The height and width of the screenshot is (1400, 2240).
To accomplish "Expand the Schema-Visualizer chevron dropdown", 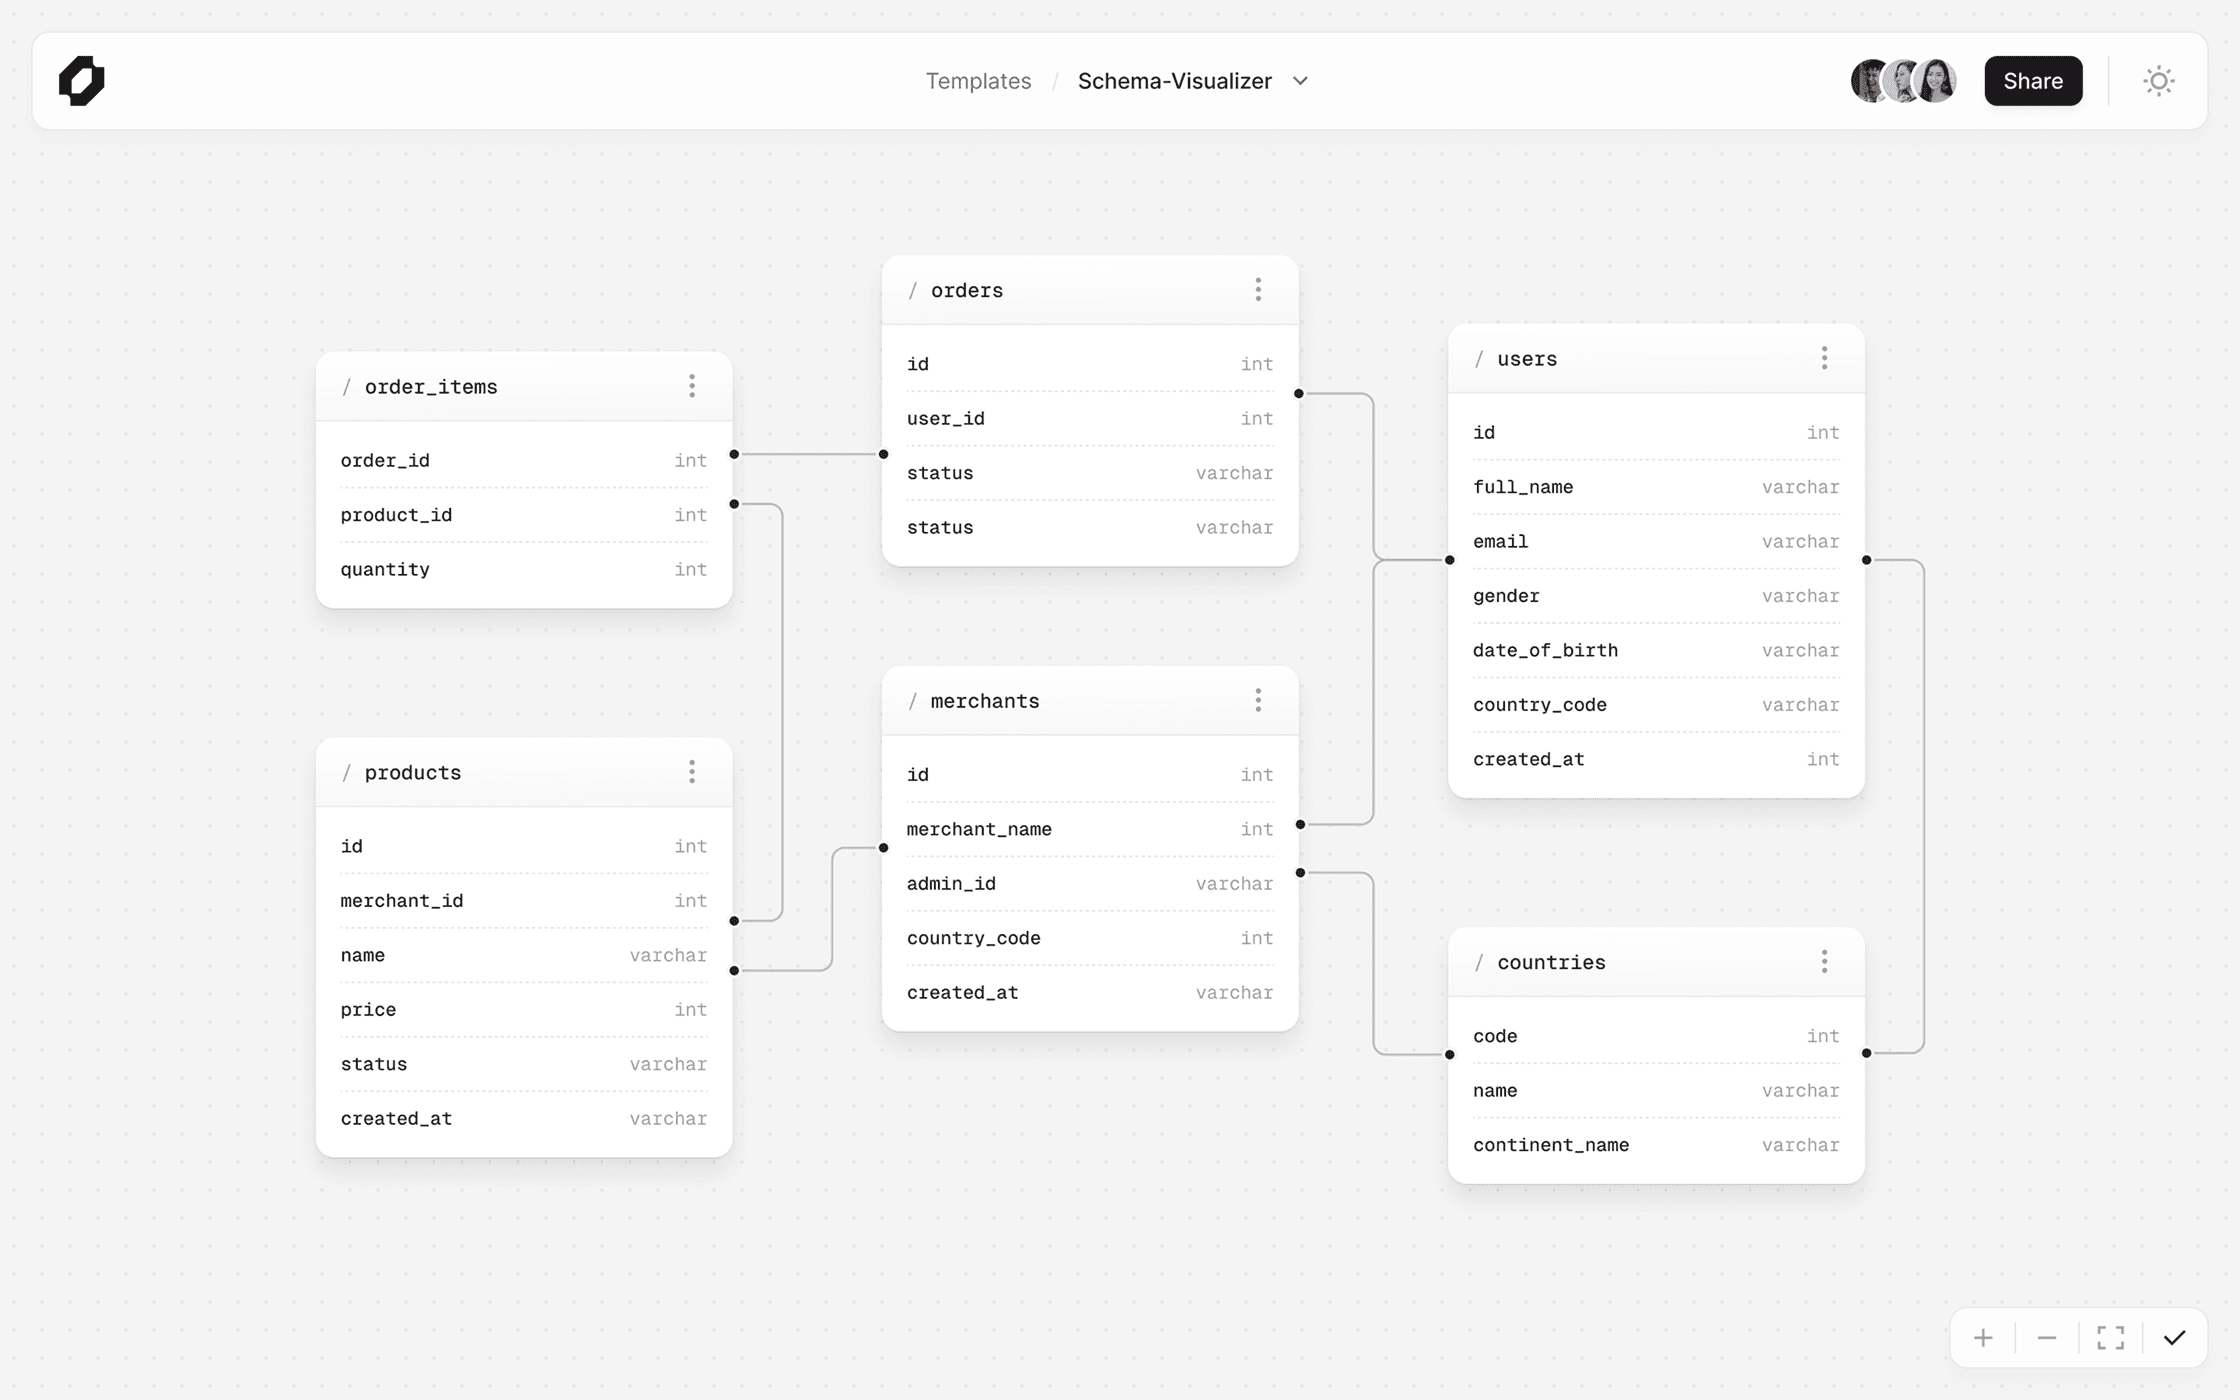I will tap(1300, 81).
